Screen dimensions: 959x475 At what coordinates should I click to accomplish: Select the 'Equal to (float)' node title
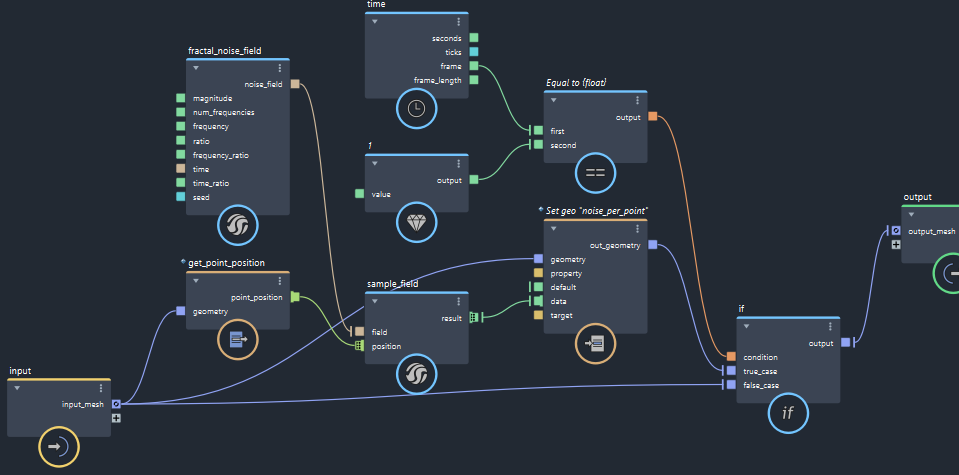tap(576, 83)
